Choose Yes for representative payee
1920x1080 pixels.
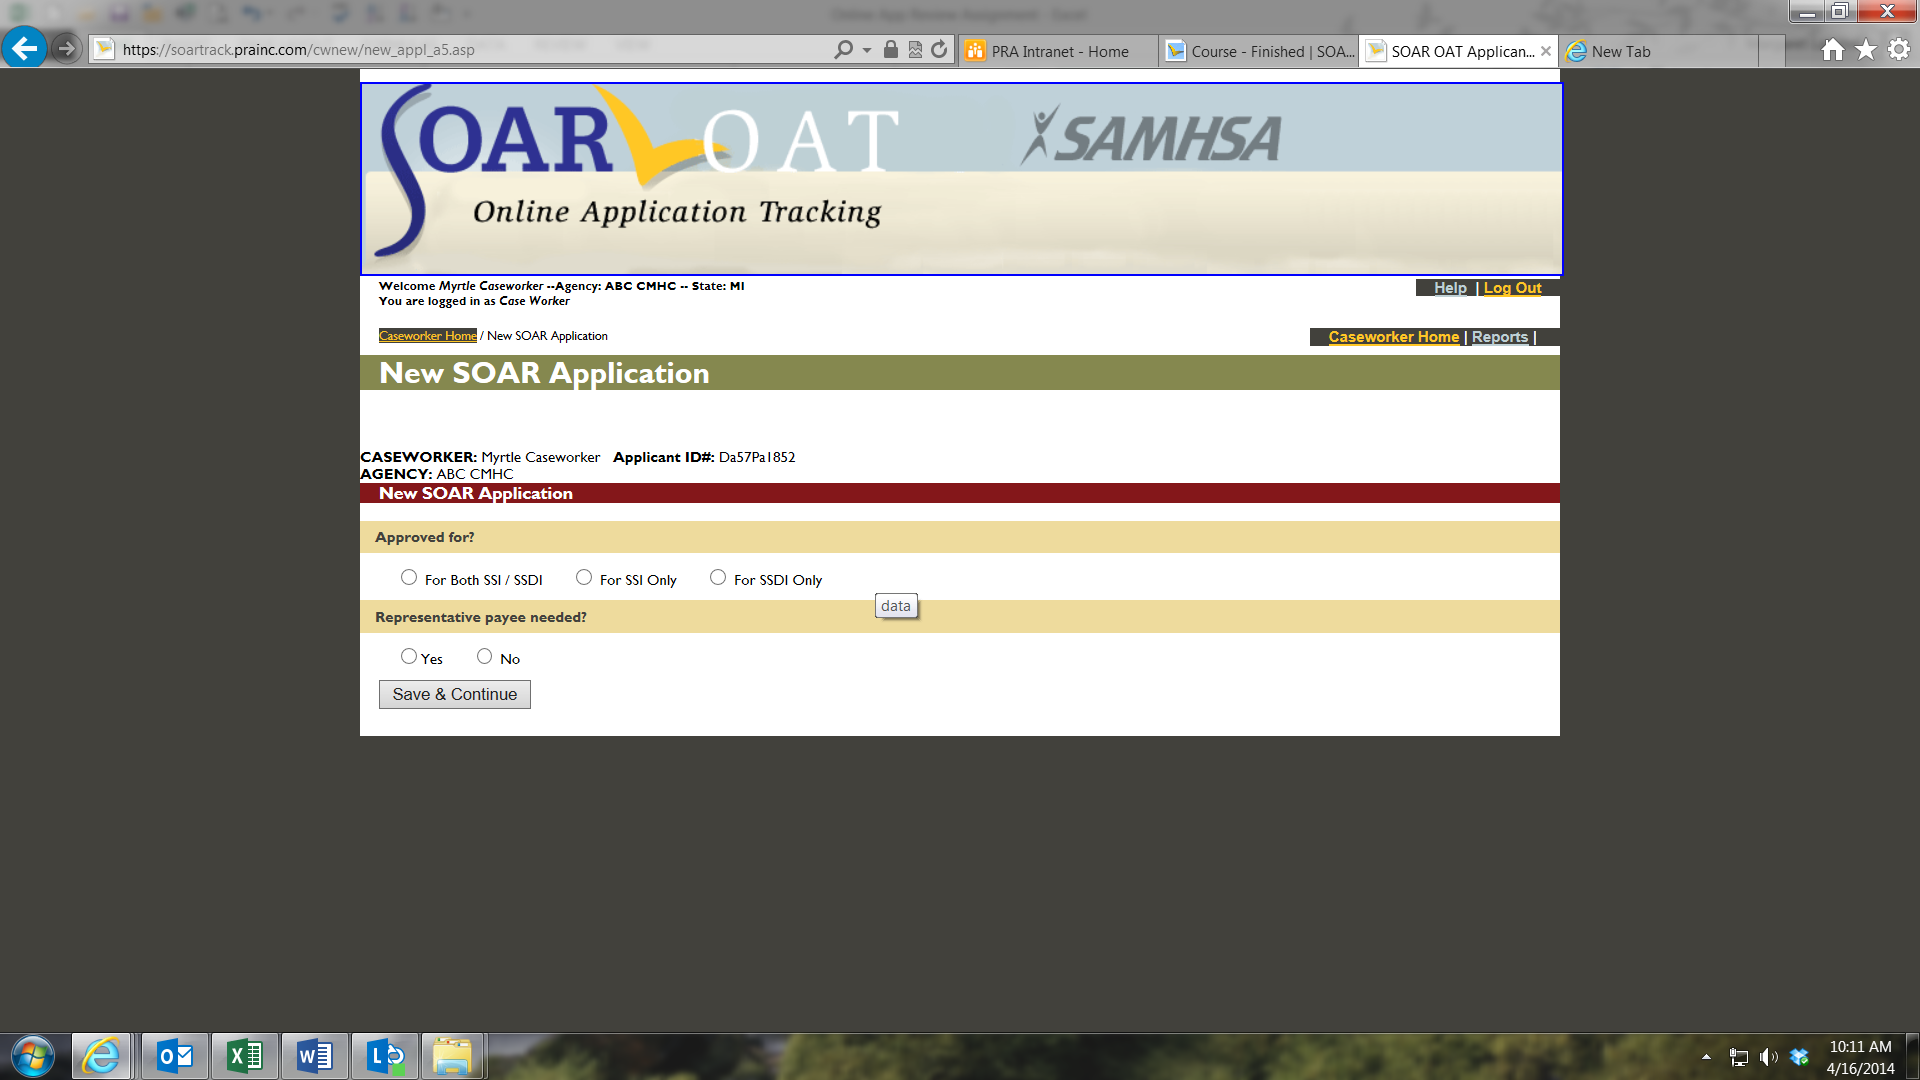coord(409,657)
